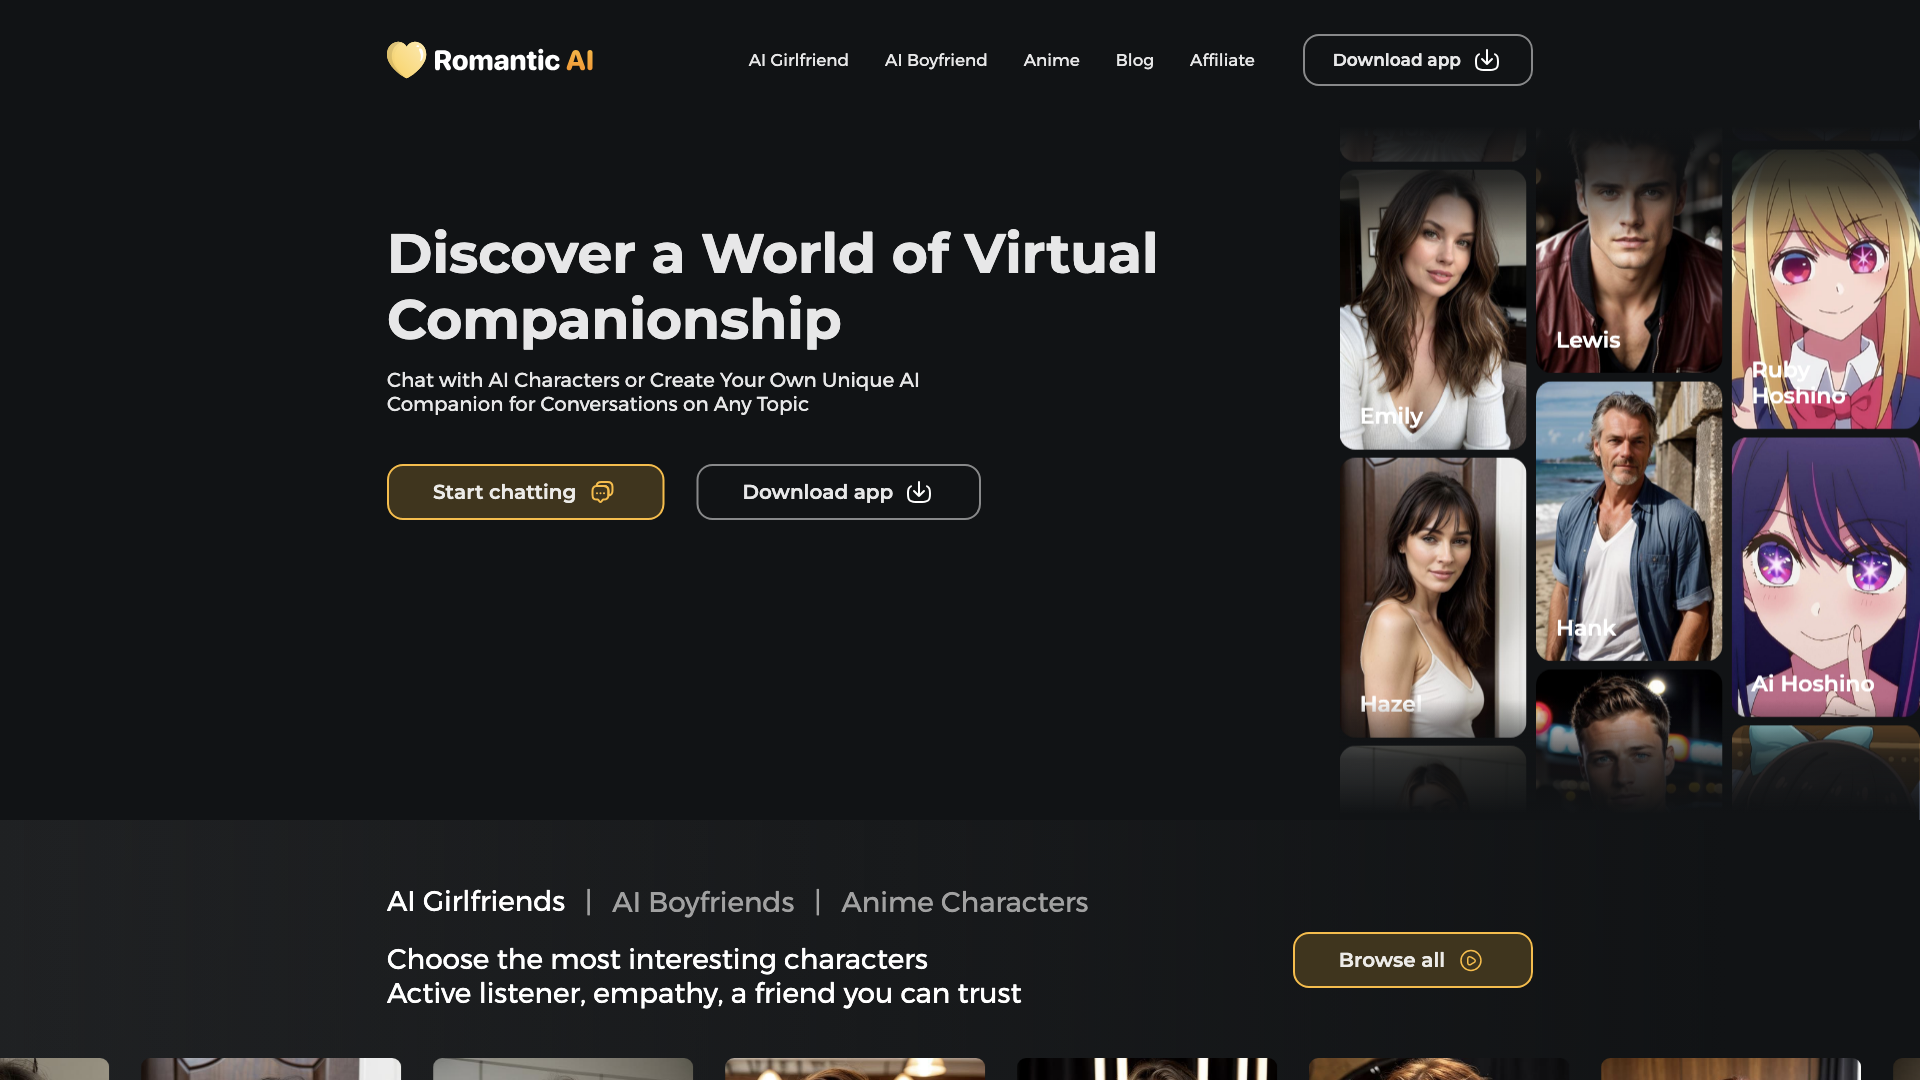Expand the Anime navigation menu item
Screen dimensions: 1920x1080
coord(1051,59)
